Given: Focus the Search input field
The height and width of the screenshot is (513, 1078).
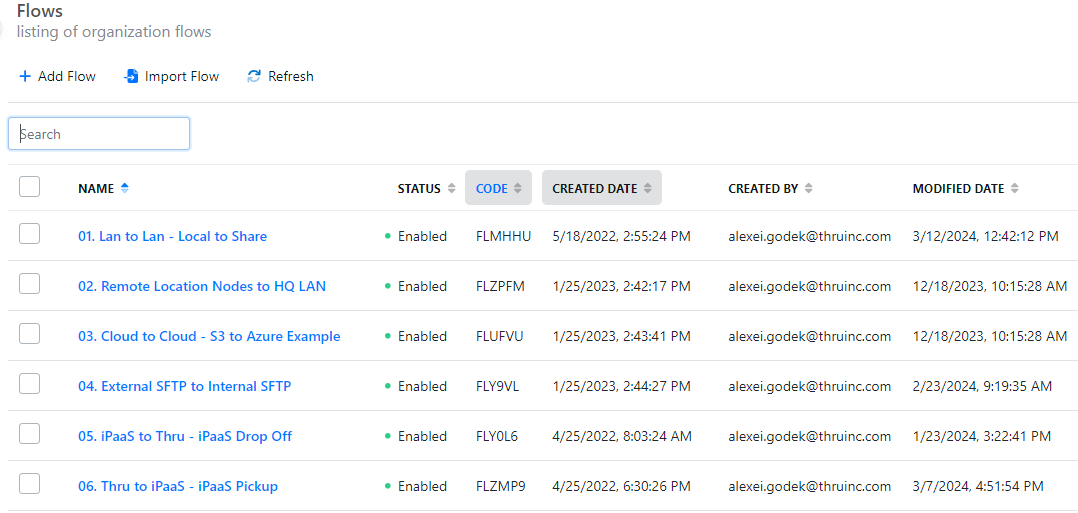Looking at the screenshot, I should (99, 134).
